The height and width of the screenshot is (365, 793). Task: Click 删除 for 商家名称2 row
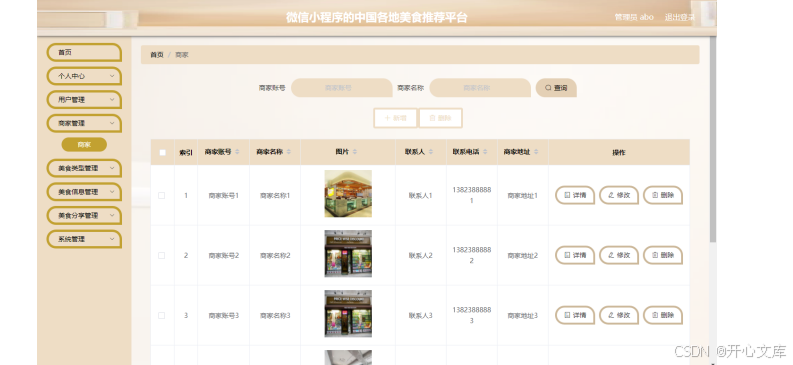tap(663, 255)
